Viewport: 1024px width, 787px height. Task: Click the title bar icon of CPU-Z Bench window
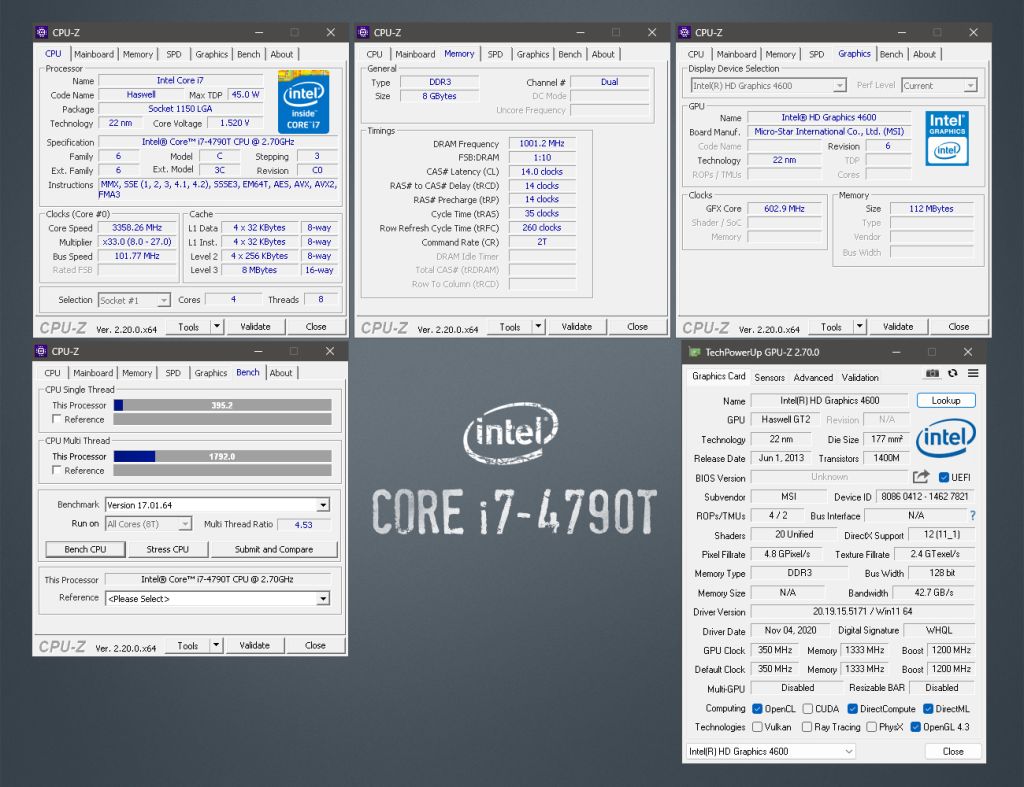click(x=41, y=351)
